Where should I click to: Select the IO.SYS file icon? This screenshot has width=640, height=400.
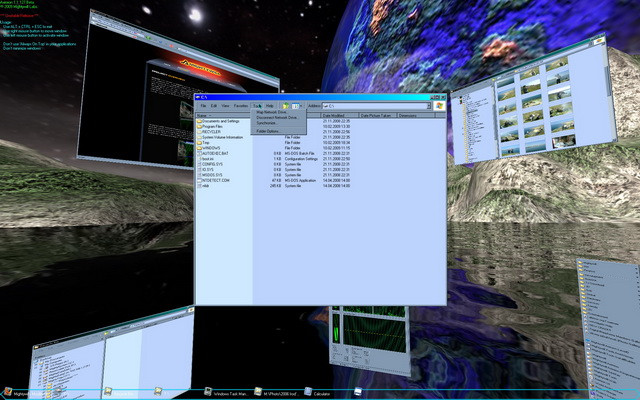200,169
